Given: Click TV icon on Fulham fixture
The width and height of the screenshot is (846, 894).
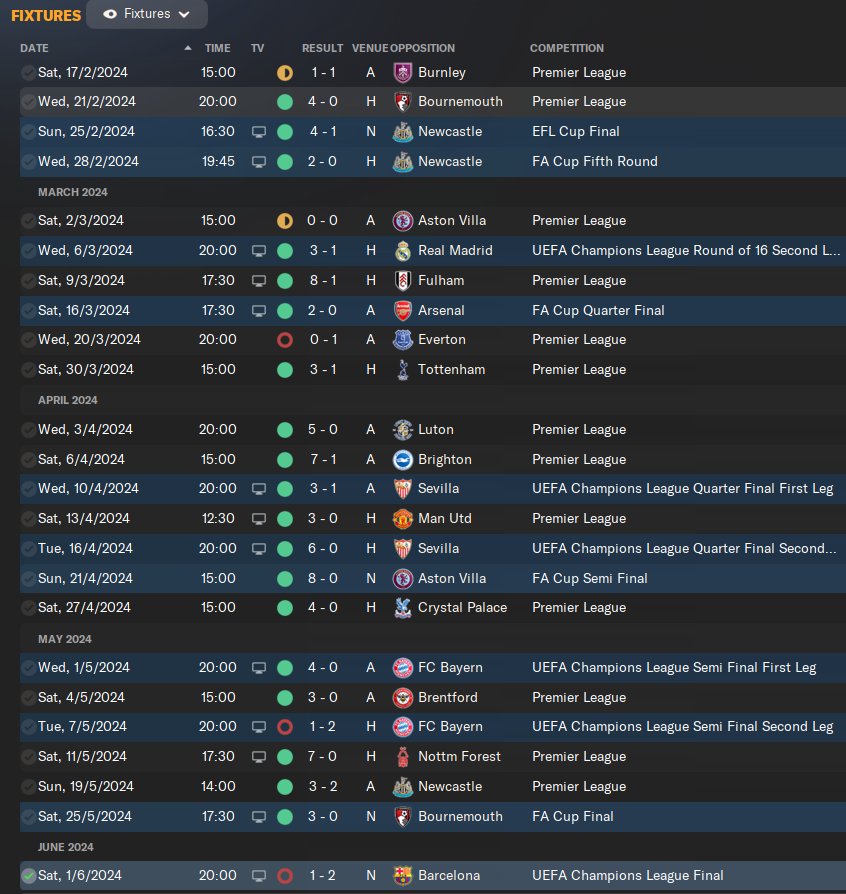Looking at the screenshot, I should (259, 281).
